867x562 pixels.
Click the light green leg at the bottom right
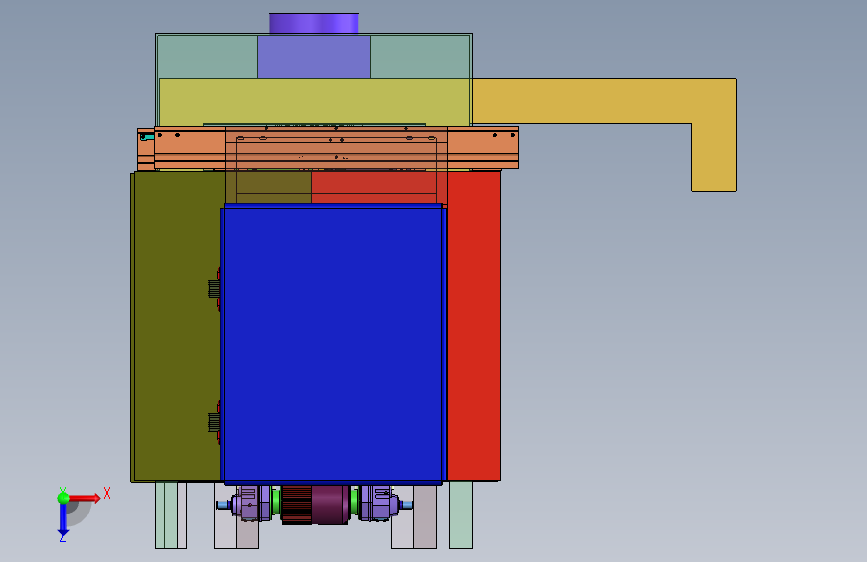click(x=461, y=514)
